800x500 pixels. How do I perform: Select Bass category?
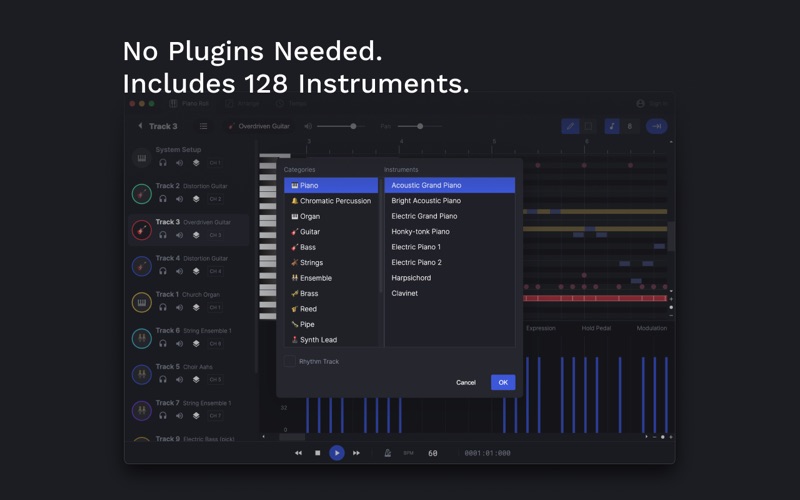click(331, 247)
